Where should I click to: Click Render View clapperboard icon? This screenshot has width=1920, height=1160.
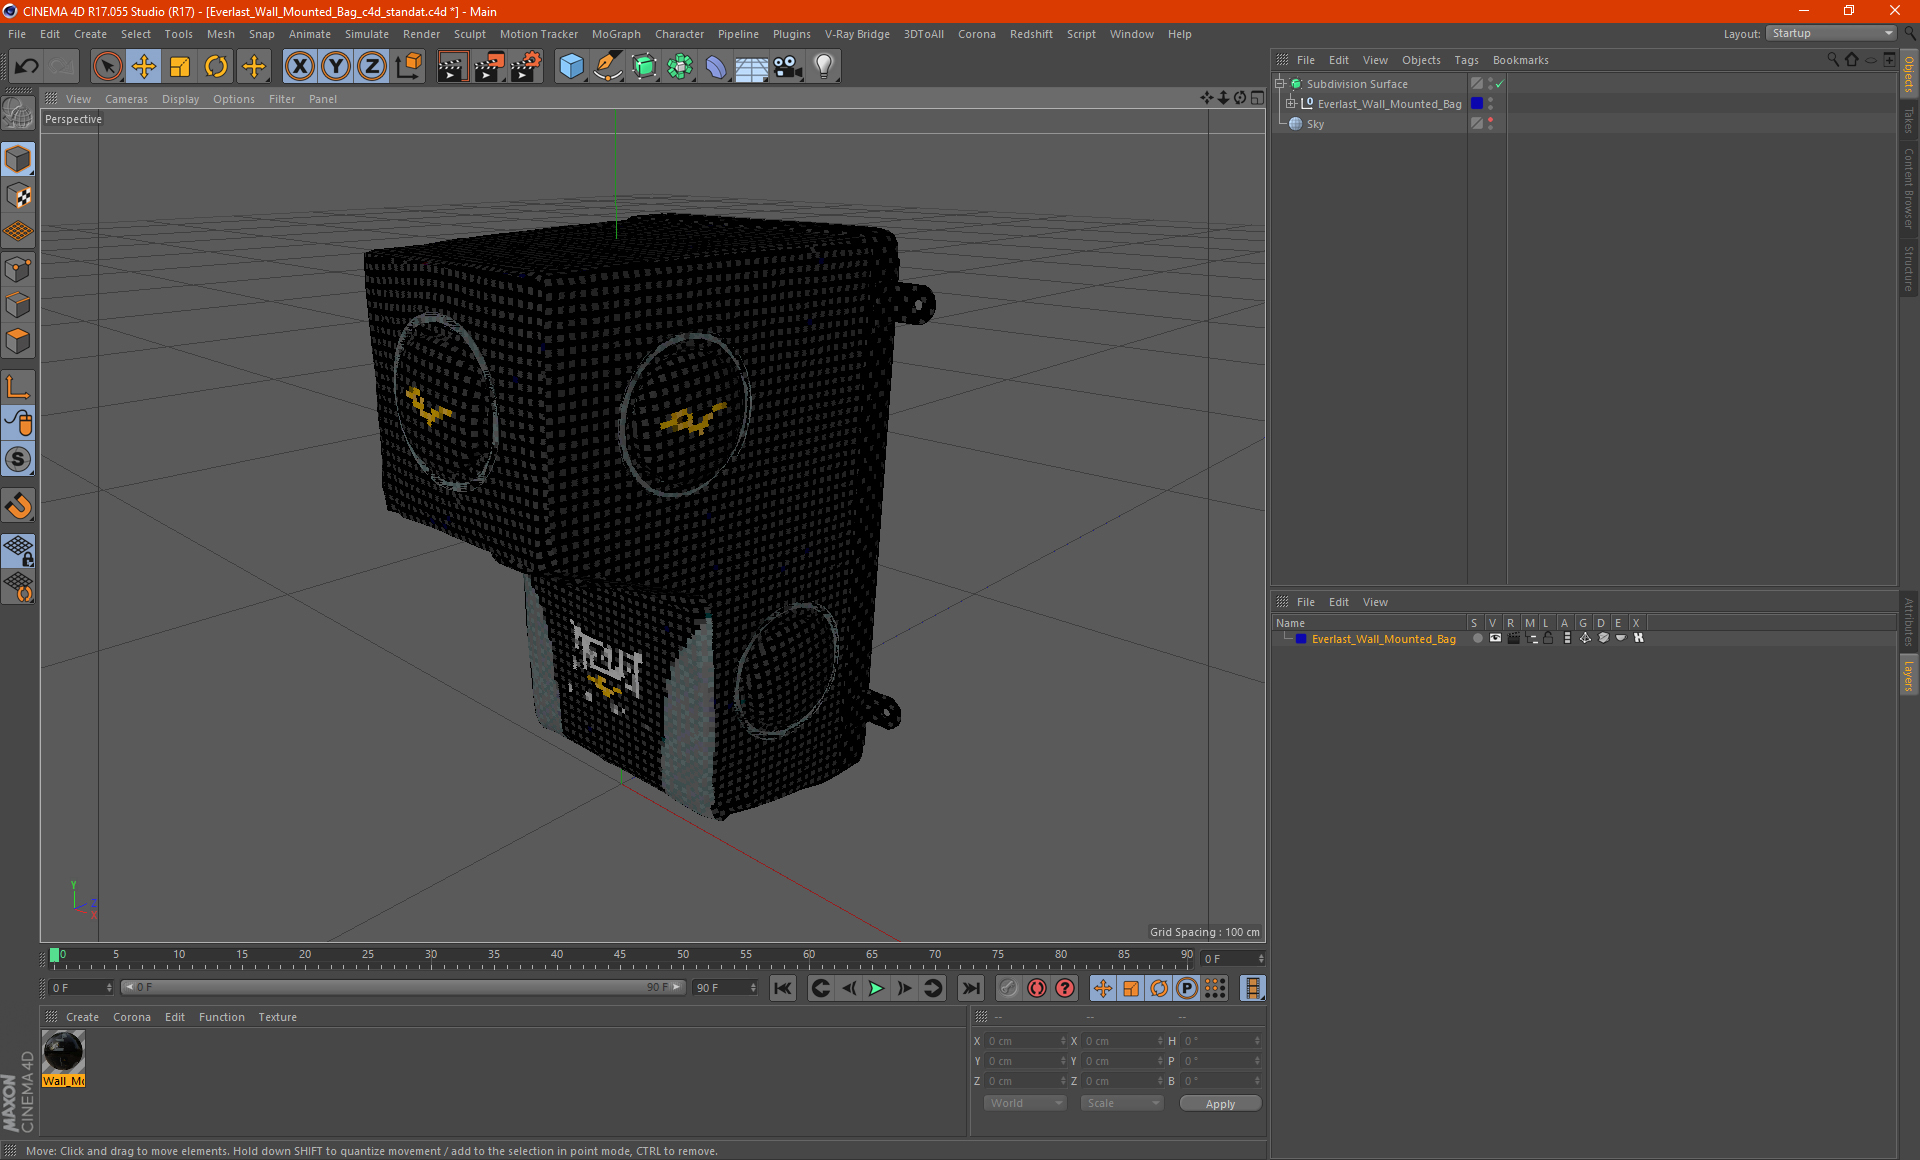pyautogui.click(x=452, y=67)
